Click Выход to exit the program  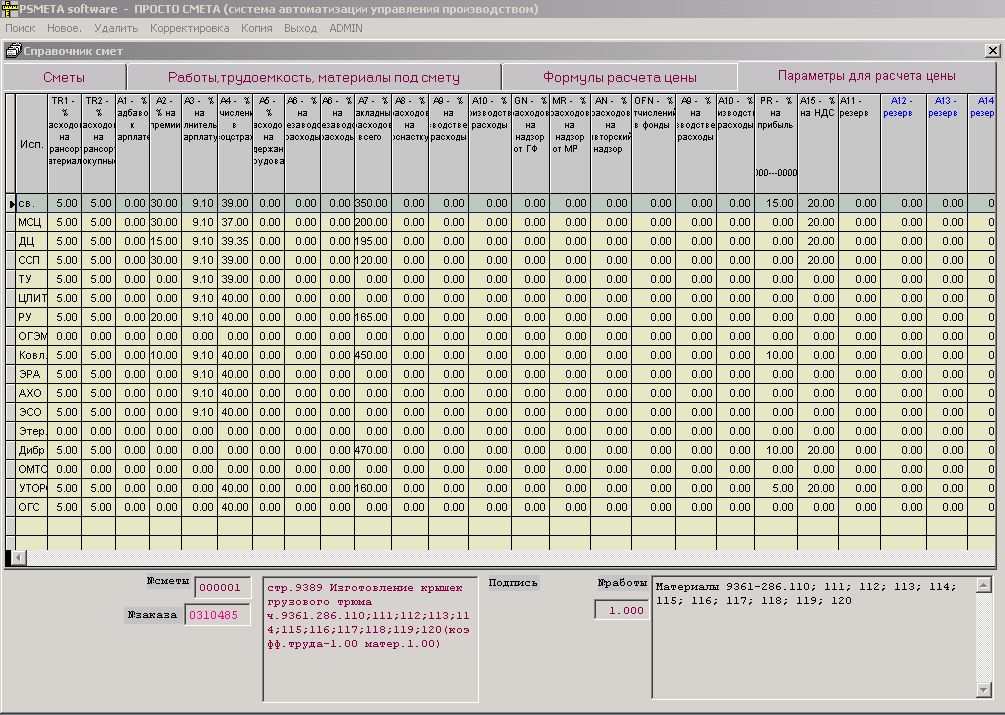coord(300,28)
